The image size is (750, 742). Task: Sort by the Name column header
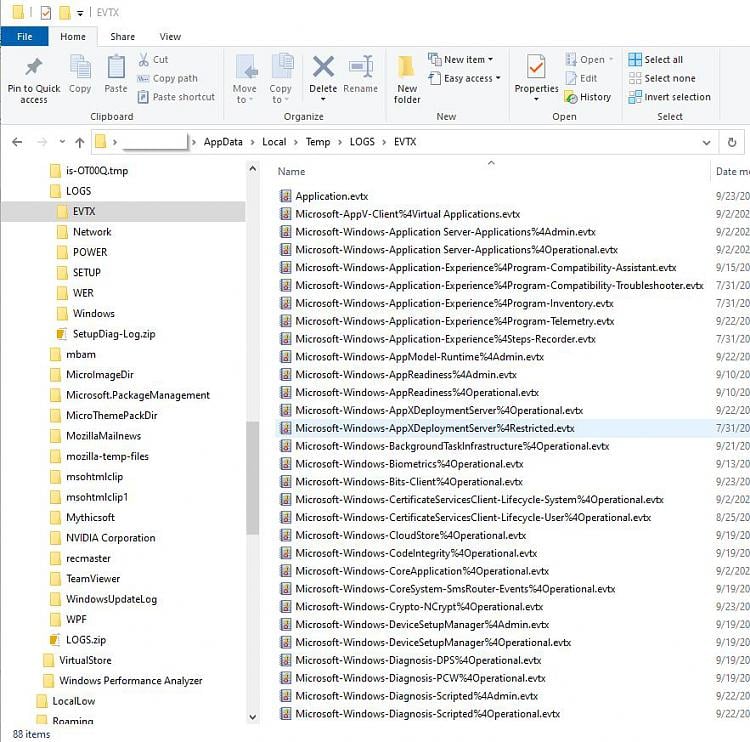(x=291, y=171)
